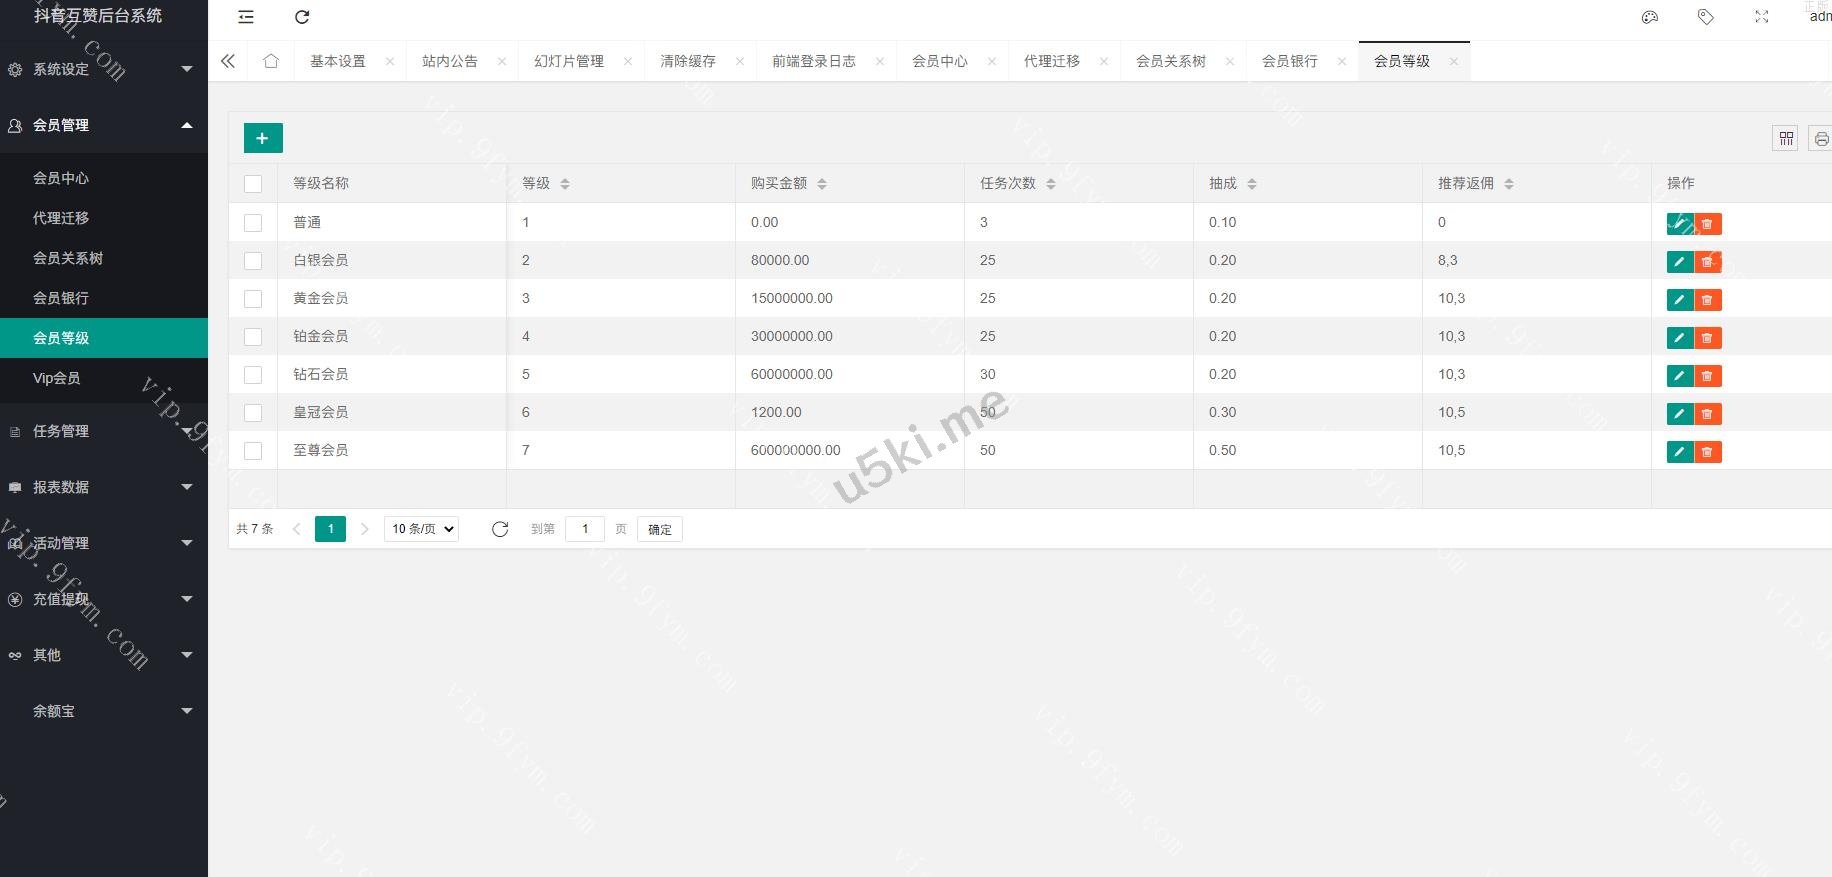Delete the 至尊会员 level row
Image resolution: width=1832 pixels, height=877 pixels.
1707,452
